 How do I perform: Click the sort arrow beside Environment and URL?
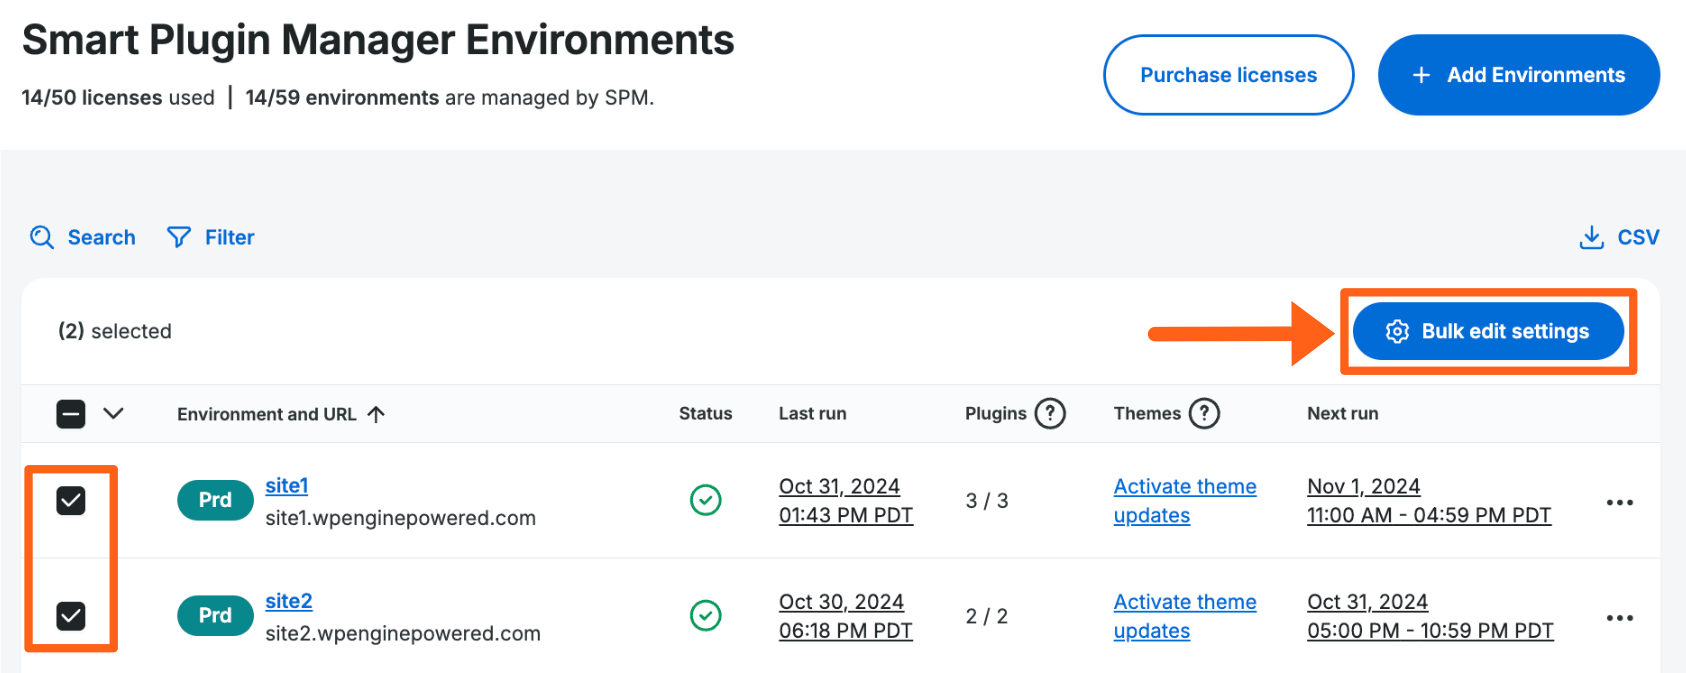coord(376,414)
